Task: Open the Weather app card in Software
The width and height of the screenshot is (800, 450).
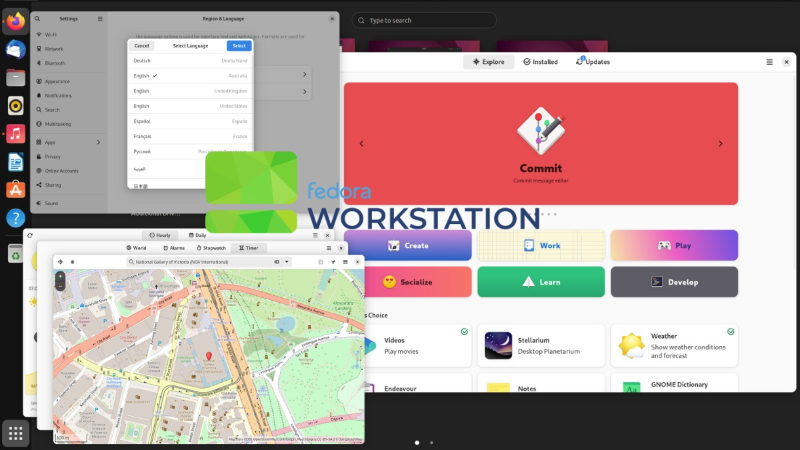Action: pyautogui.click(x=674, y=345)
